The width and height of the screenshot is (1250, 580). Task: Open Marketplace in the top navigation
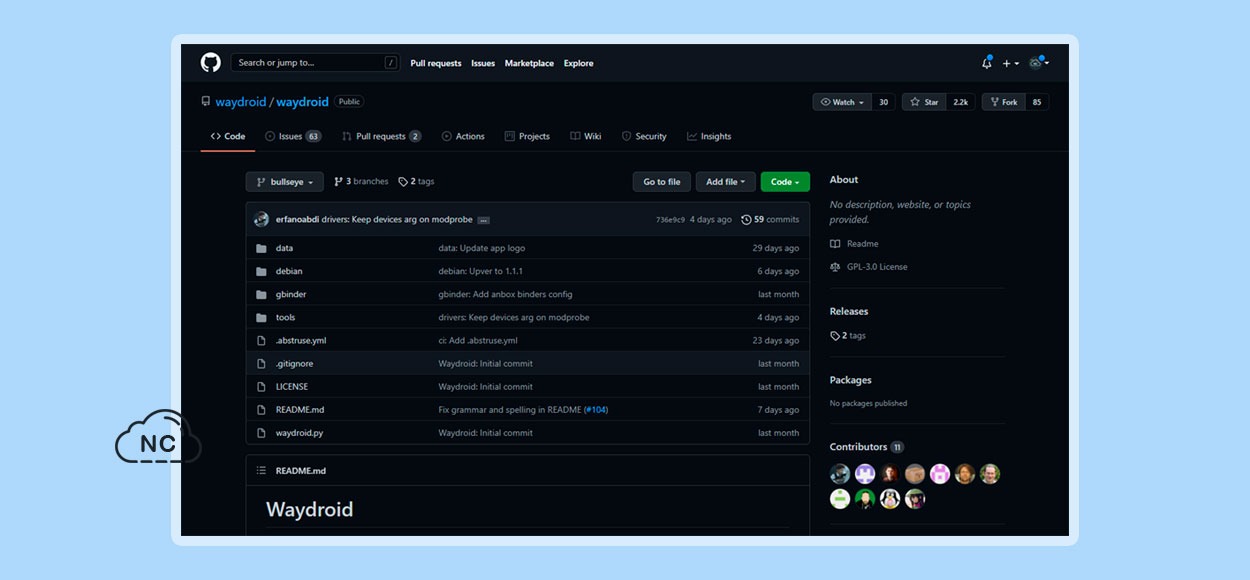(x=529, y=63)
